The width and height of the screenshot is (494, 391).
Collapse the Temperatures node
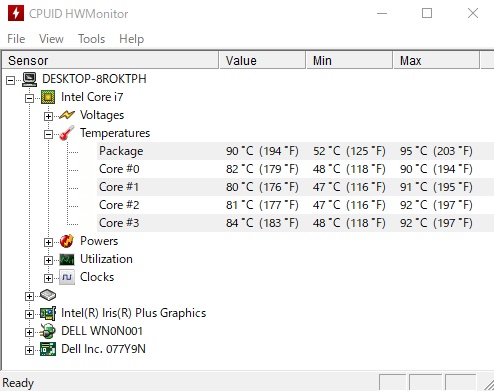(x=48, y=134)
